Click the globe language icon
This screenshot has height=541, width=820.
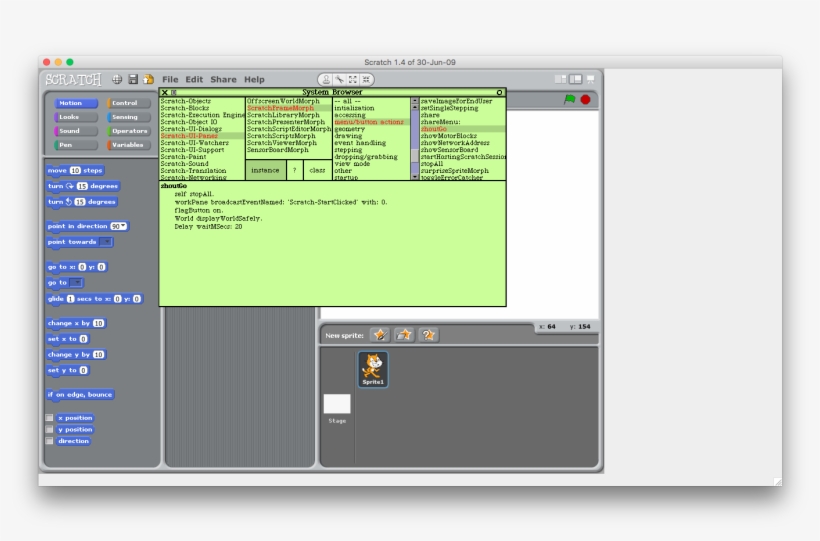(x=117, y=80)
